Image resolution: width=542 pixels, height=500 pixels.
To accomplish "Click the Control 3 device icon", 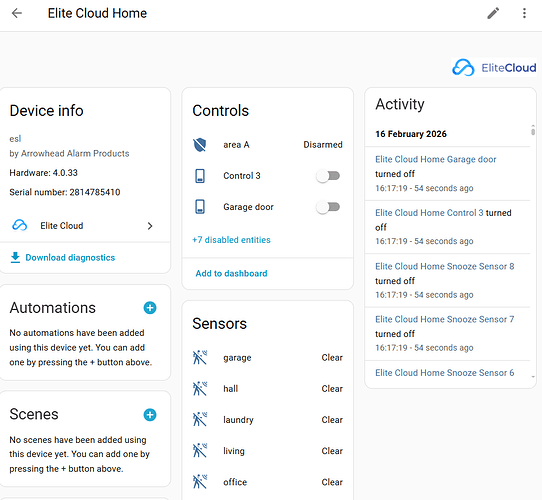I will [200, 176].
